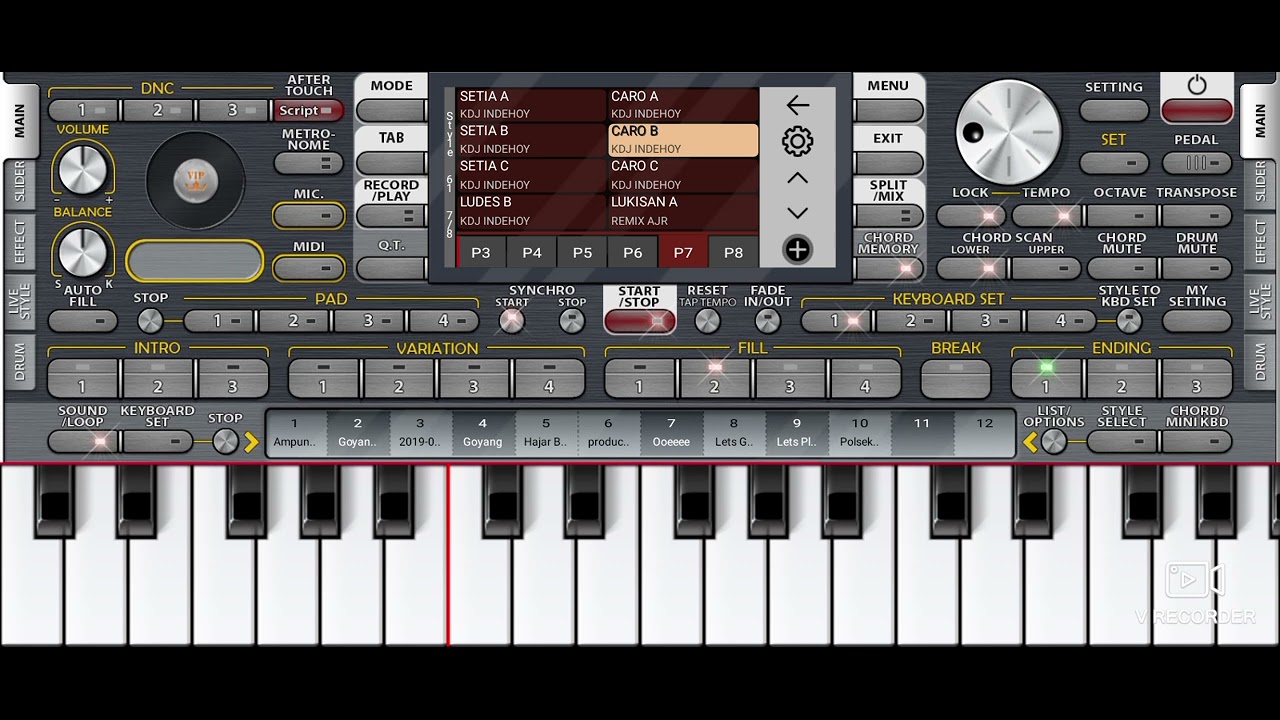Select the LUDES B style
1280x720 pixels.
coord(532,211)
